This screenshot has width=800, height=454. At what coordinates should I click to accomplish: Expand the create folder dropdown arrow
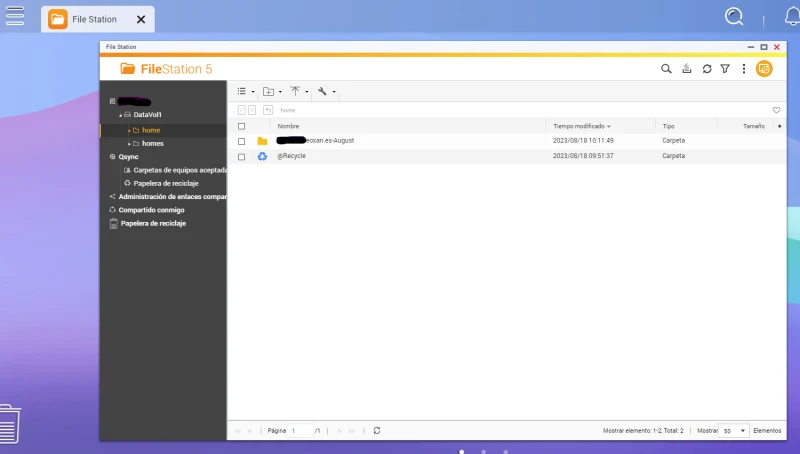[x=280, y=92]
